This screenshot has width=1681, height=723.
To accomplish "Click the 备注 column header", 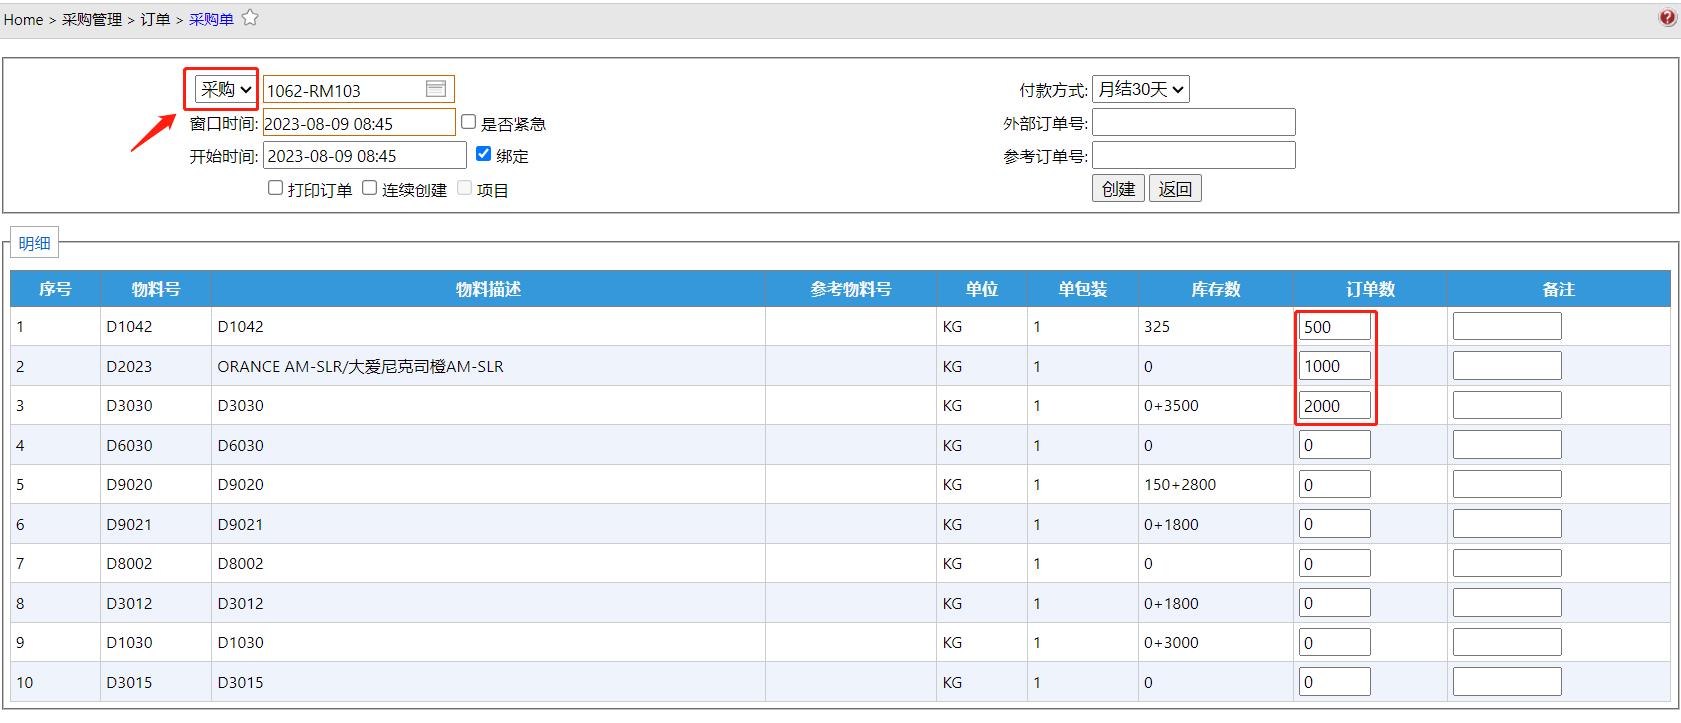I will coord(1558,289).
